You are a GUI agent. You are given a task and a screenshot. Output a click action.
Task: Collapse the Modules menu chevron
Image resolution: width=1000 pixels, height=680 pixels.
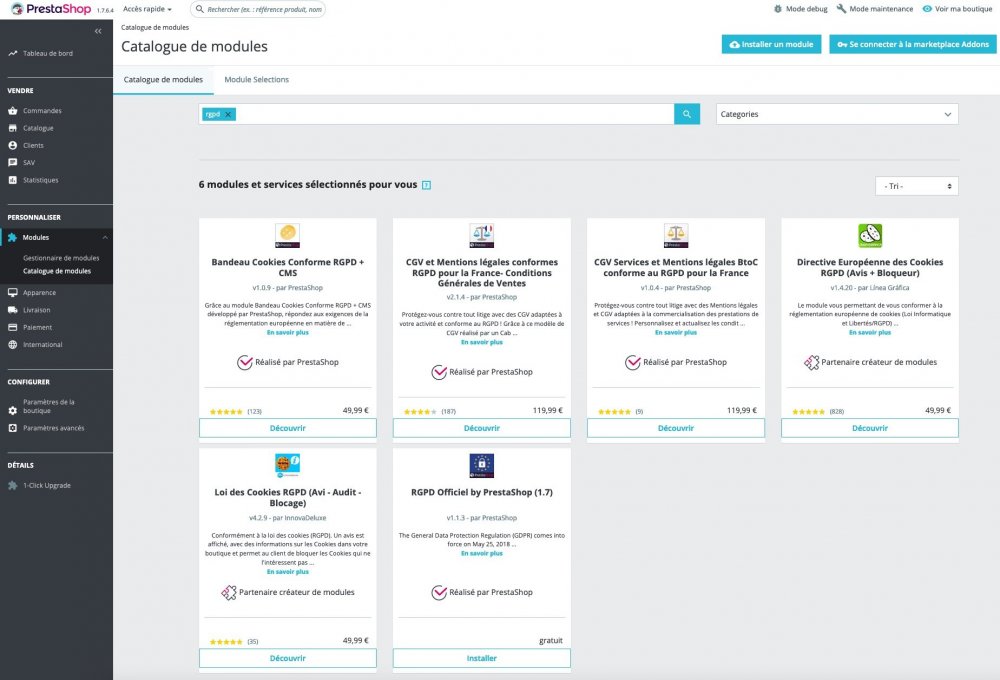(x=105, y=237)
